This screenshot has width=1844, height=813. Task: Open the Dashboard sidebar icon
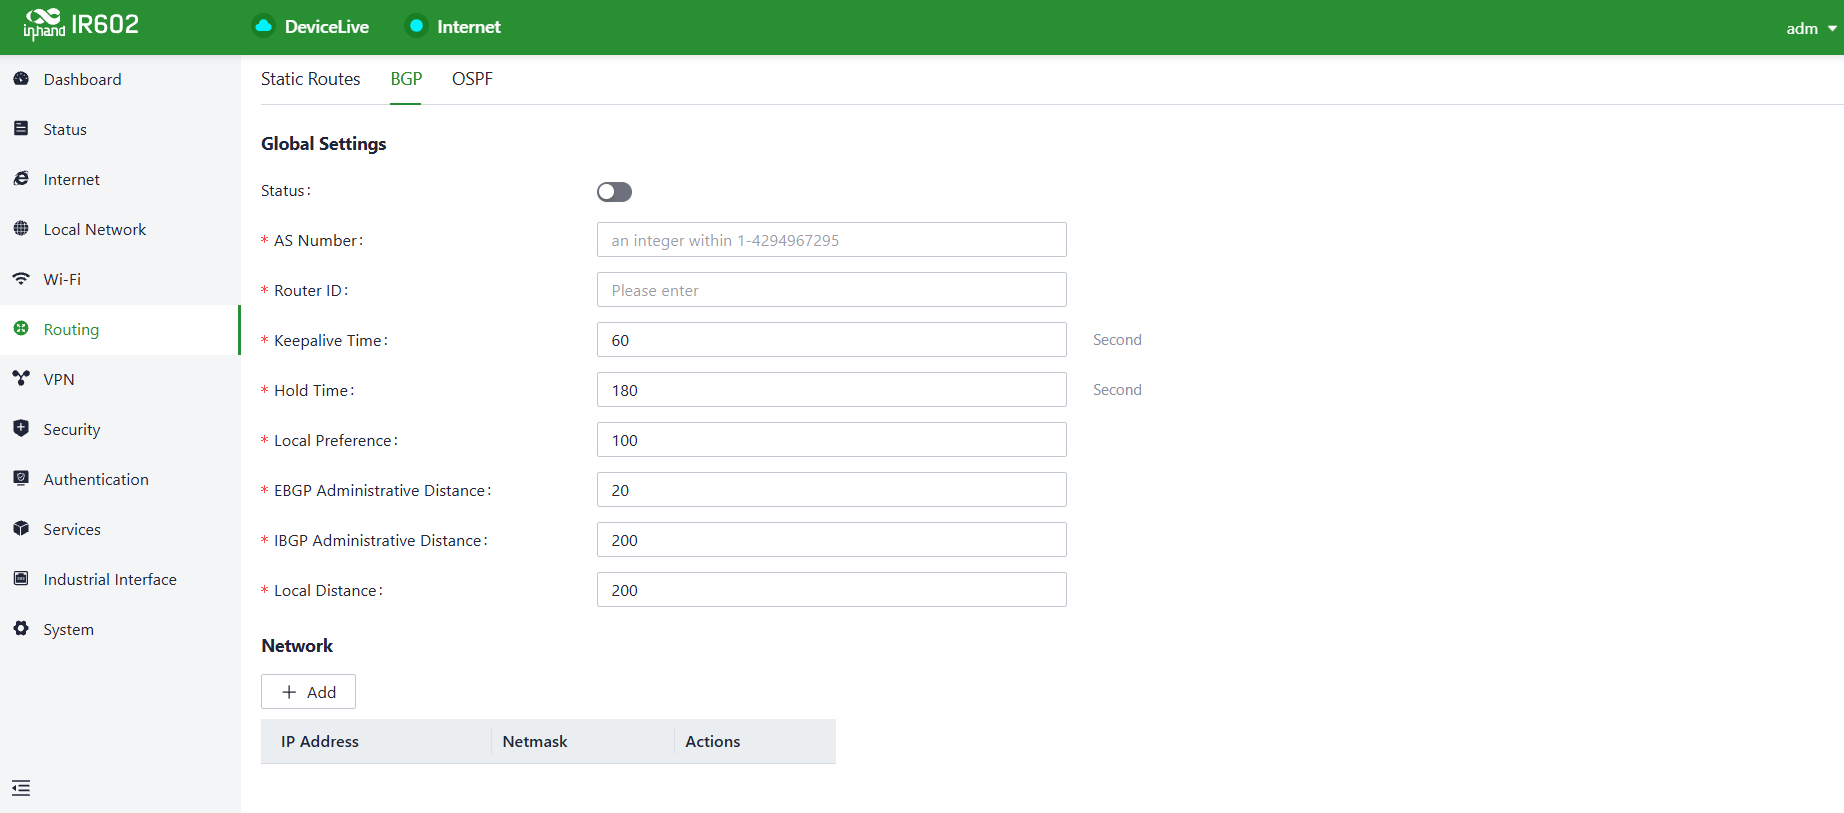(21, 78)
